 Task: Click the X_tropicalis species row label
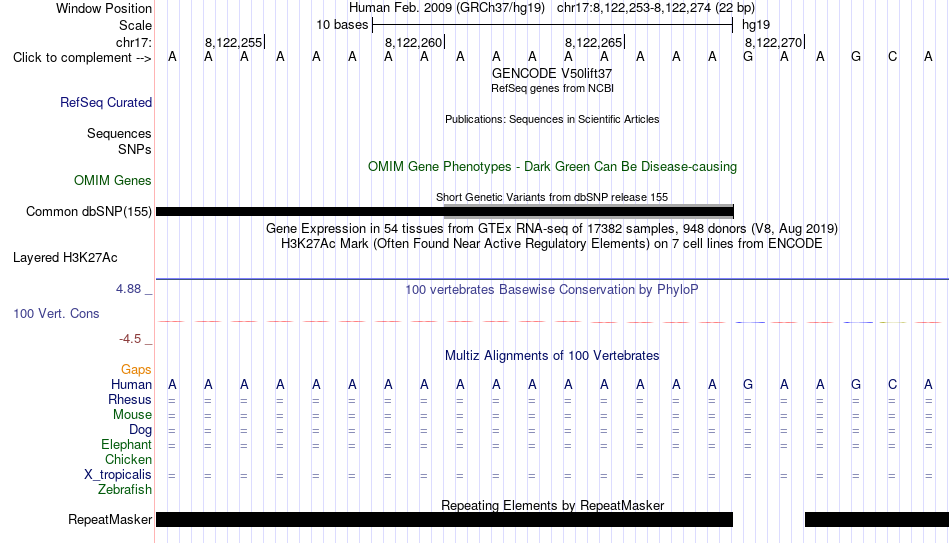(x=118, y=475)
